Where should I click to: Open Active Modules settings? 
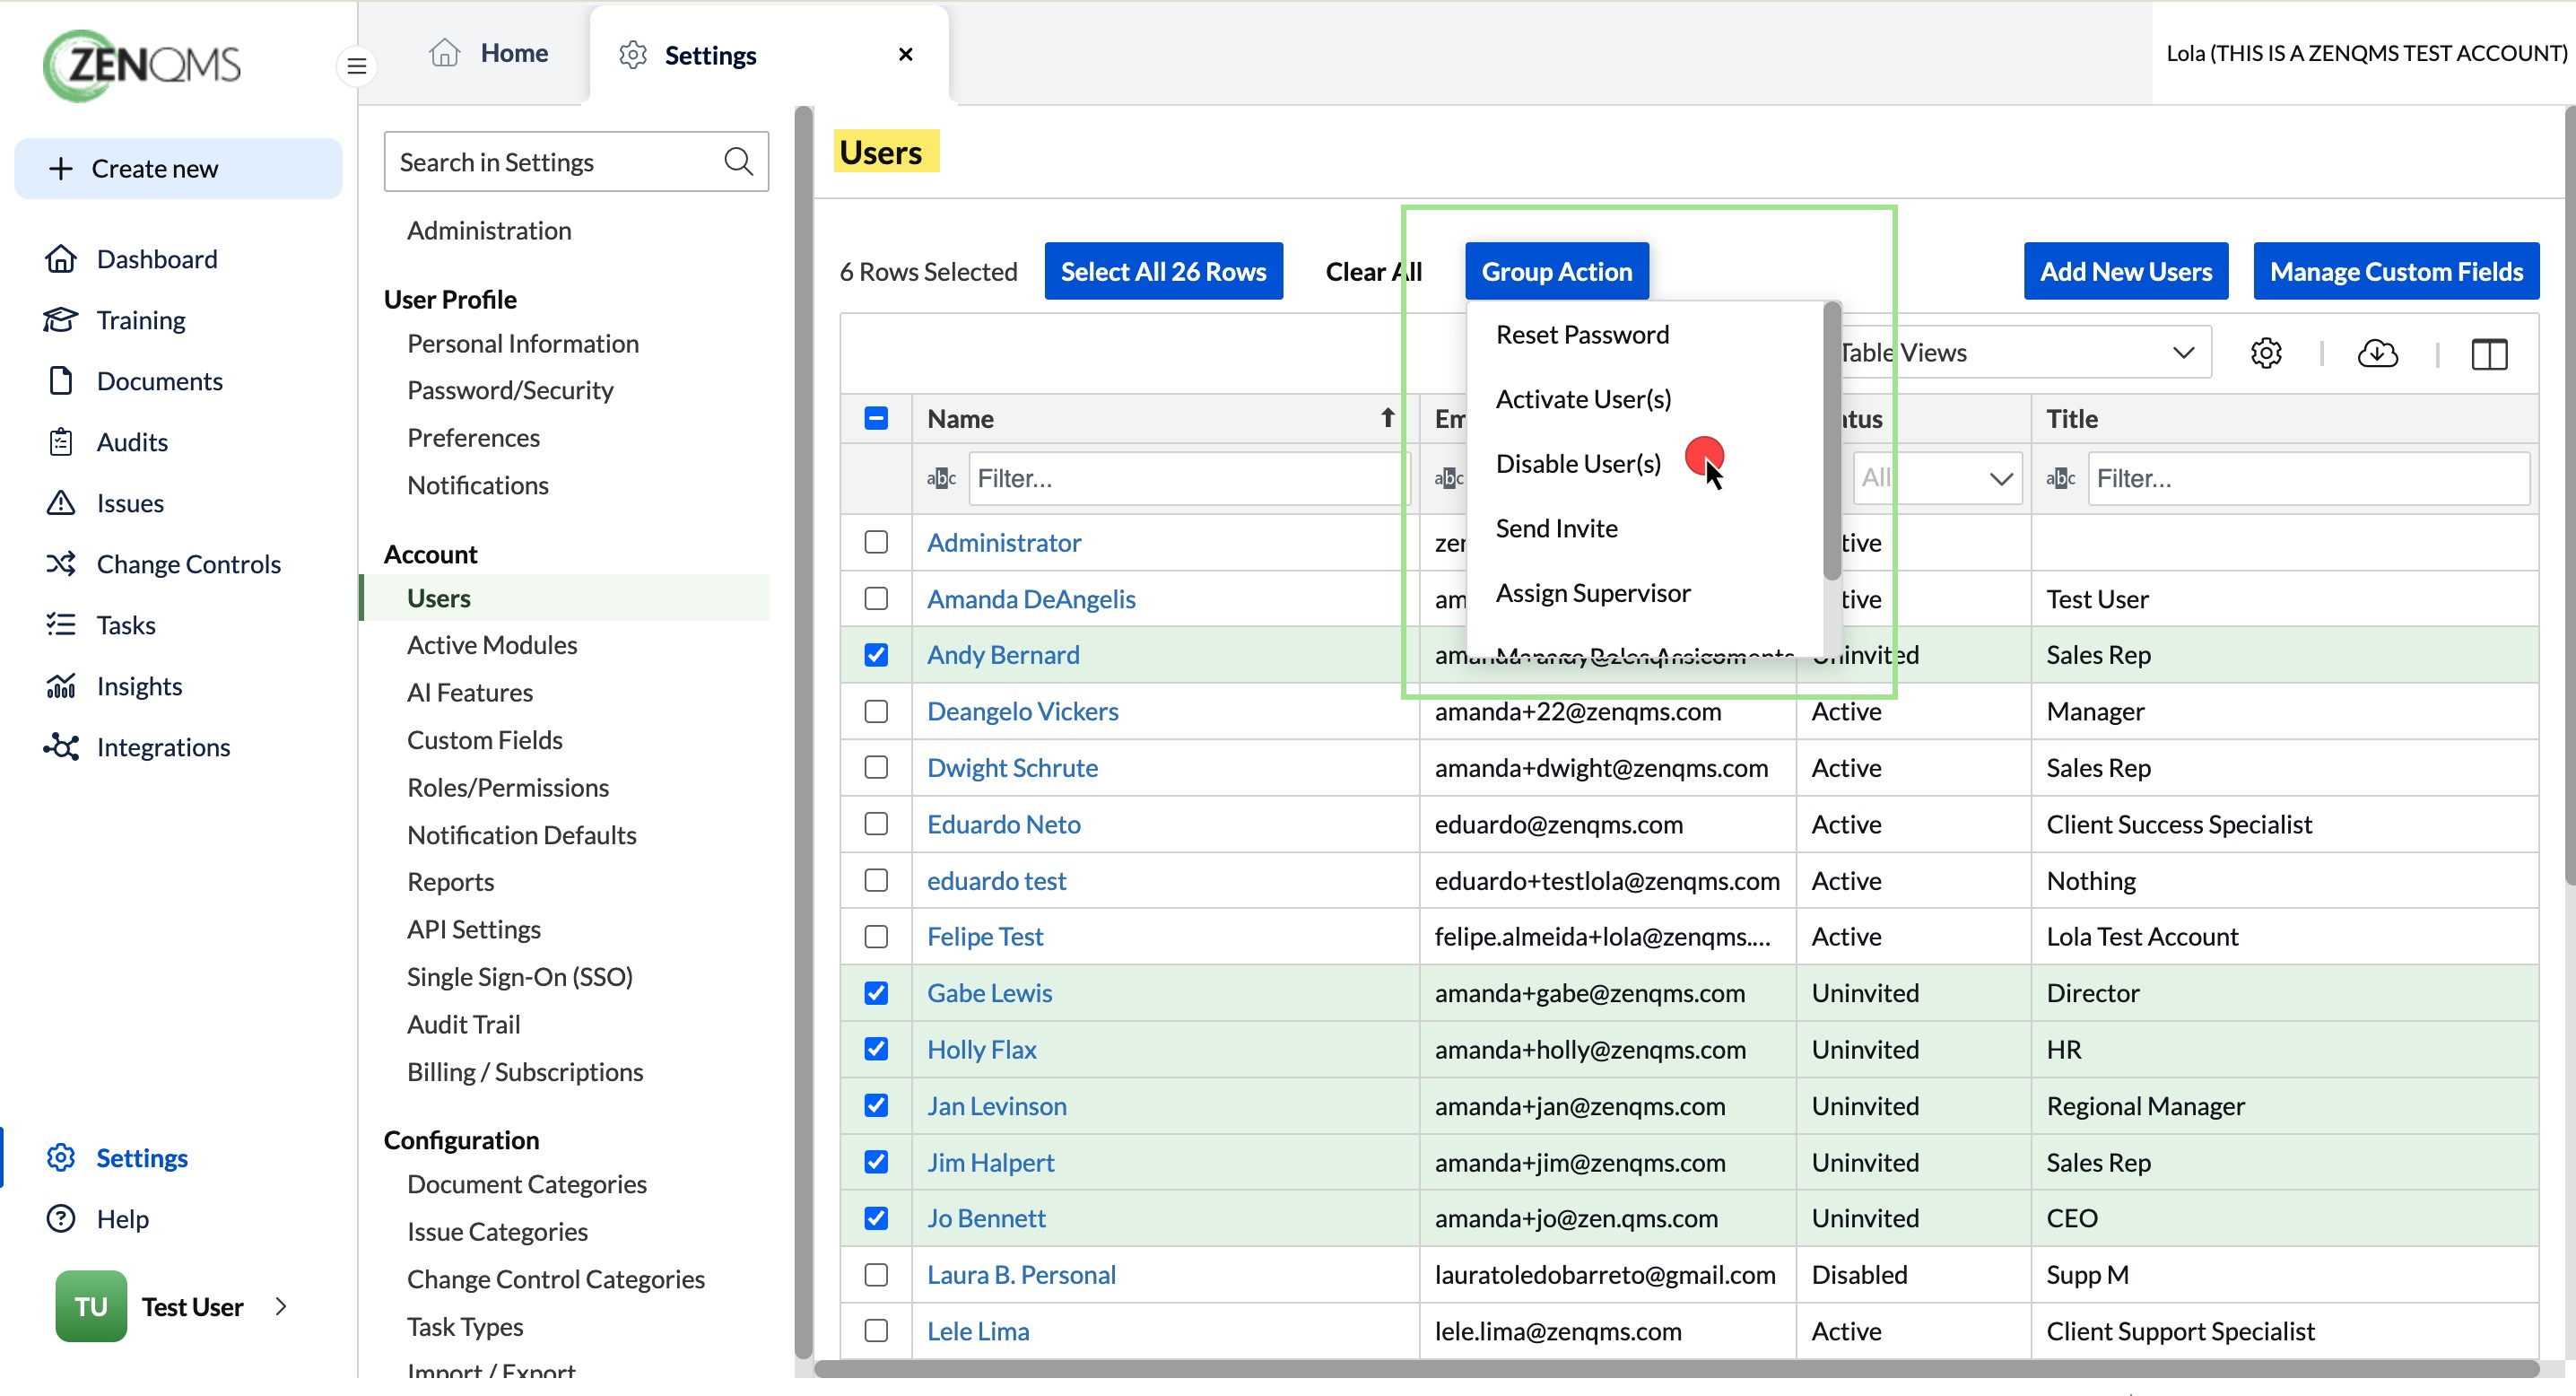[492, 645]
